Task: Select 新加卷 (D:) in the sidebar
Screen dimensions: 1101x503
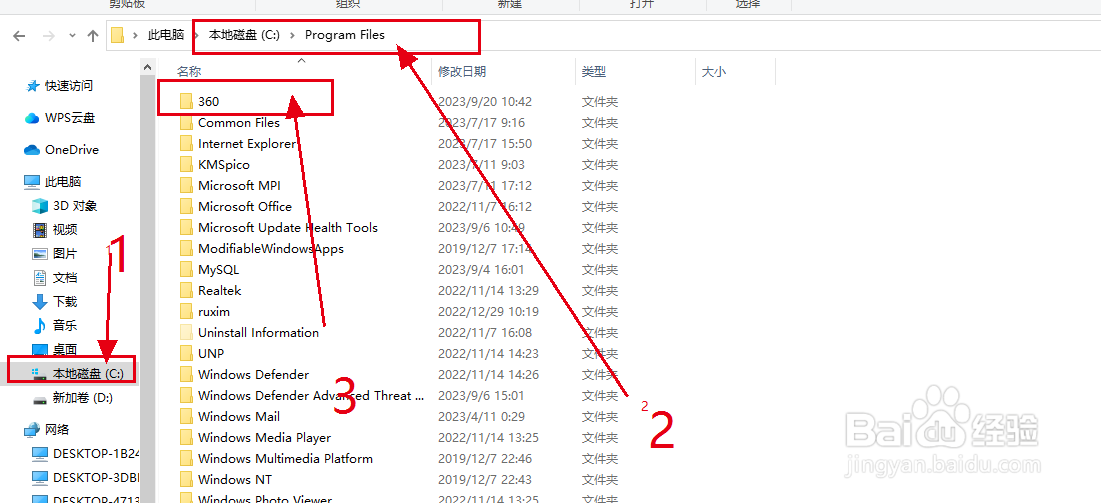Action: tap(83, 398)
